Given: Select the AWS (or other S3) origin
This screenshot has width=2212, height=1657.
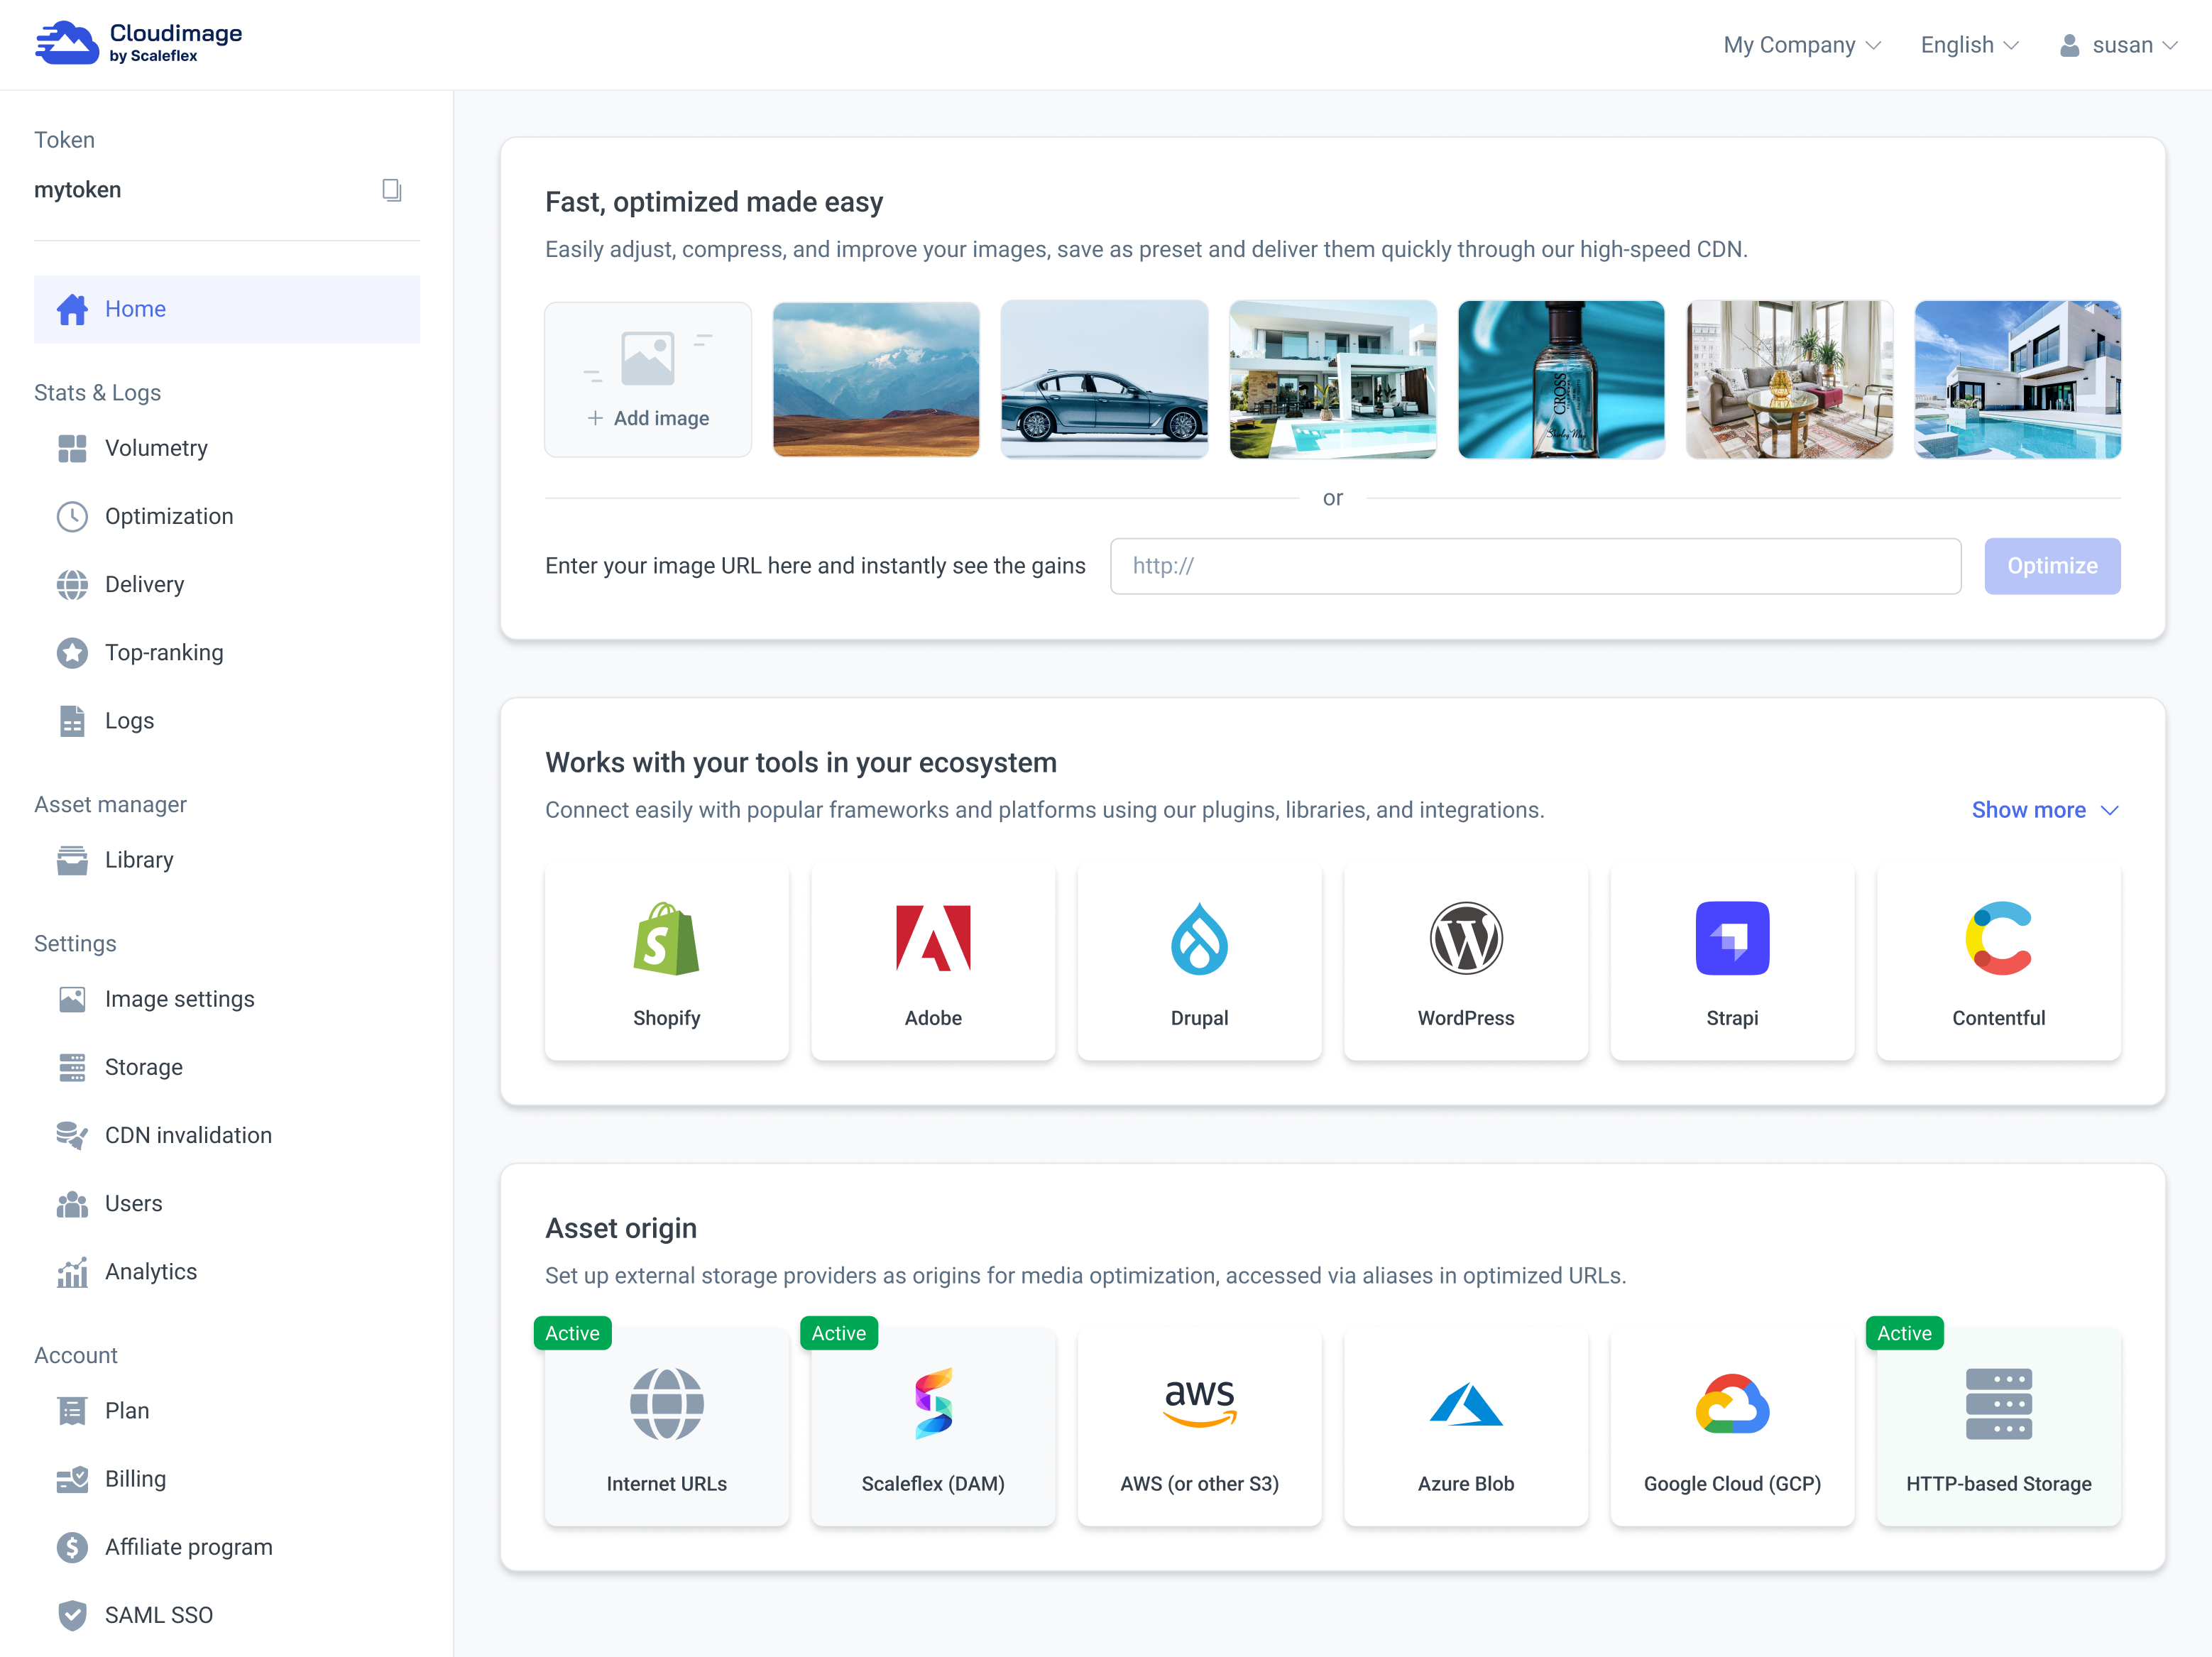Looking at the screenshot, I should [1199, 1427].
